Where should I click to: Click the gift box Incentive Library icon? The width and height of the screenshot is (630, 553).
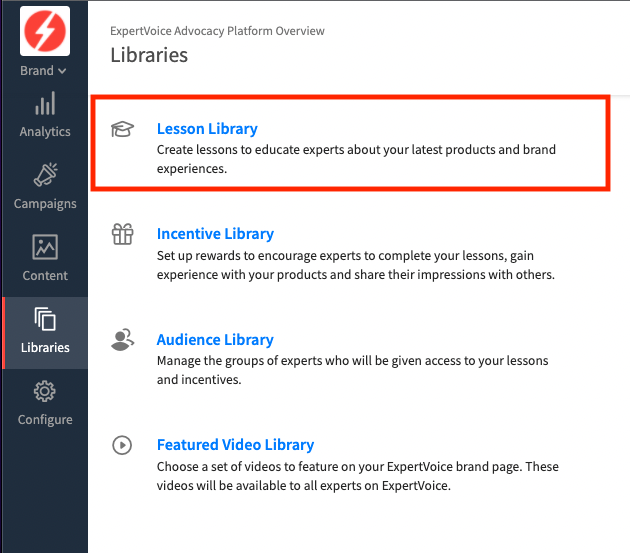(x=122, y=234)
